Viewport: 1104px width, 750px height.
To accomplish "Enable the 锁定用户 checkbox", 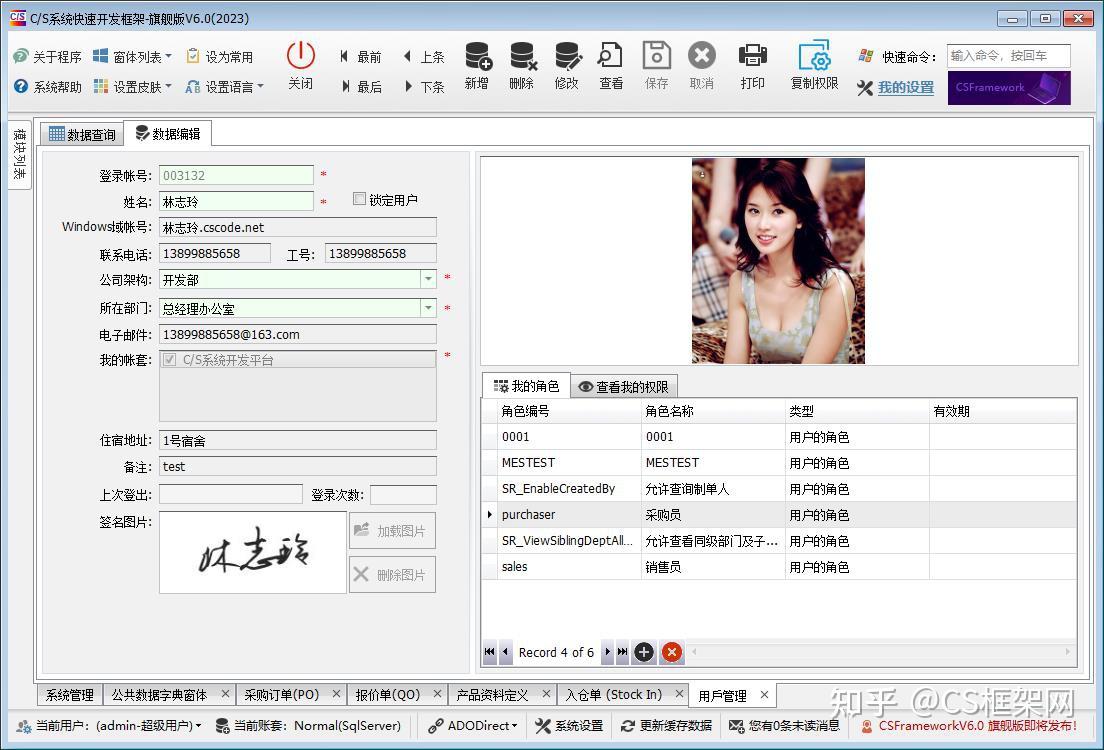I will pos(360,198).
